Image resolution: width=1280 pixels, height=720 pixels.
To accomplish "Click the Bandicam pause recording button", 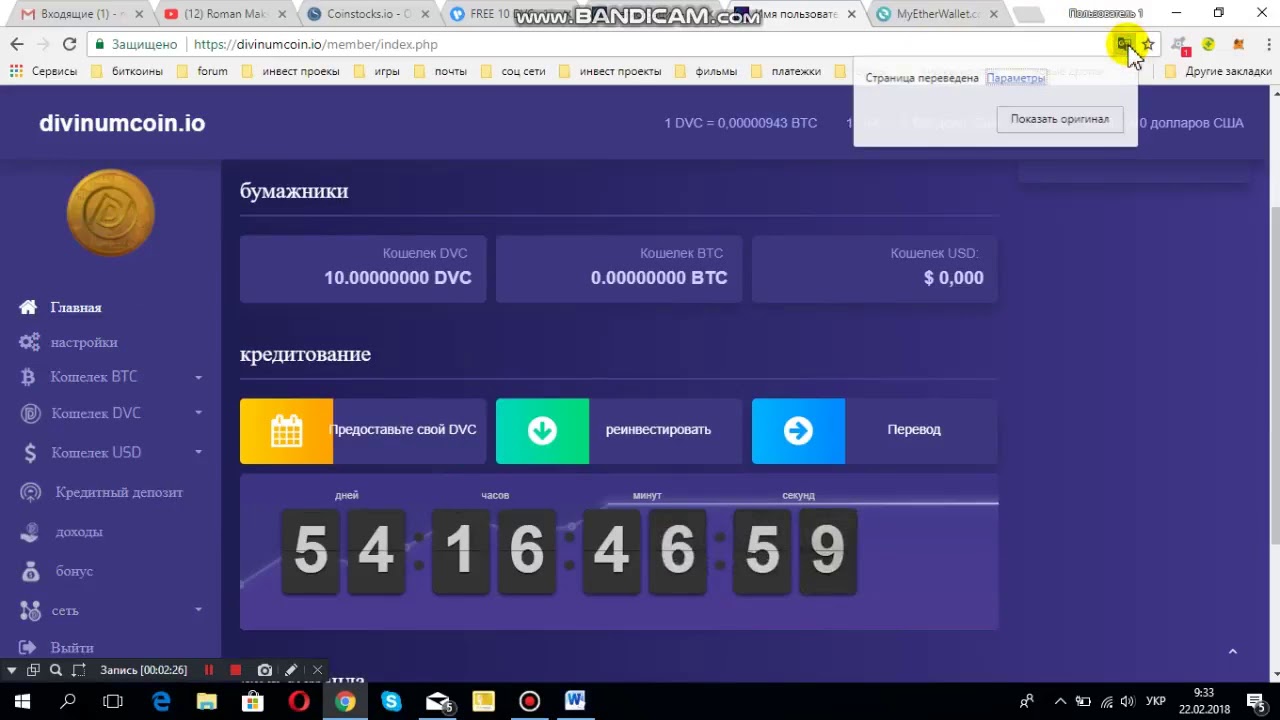I will click(x=209, y=670).
